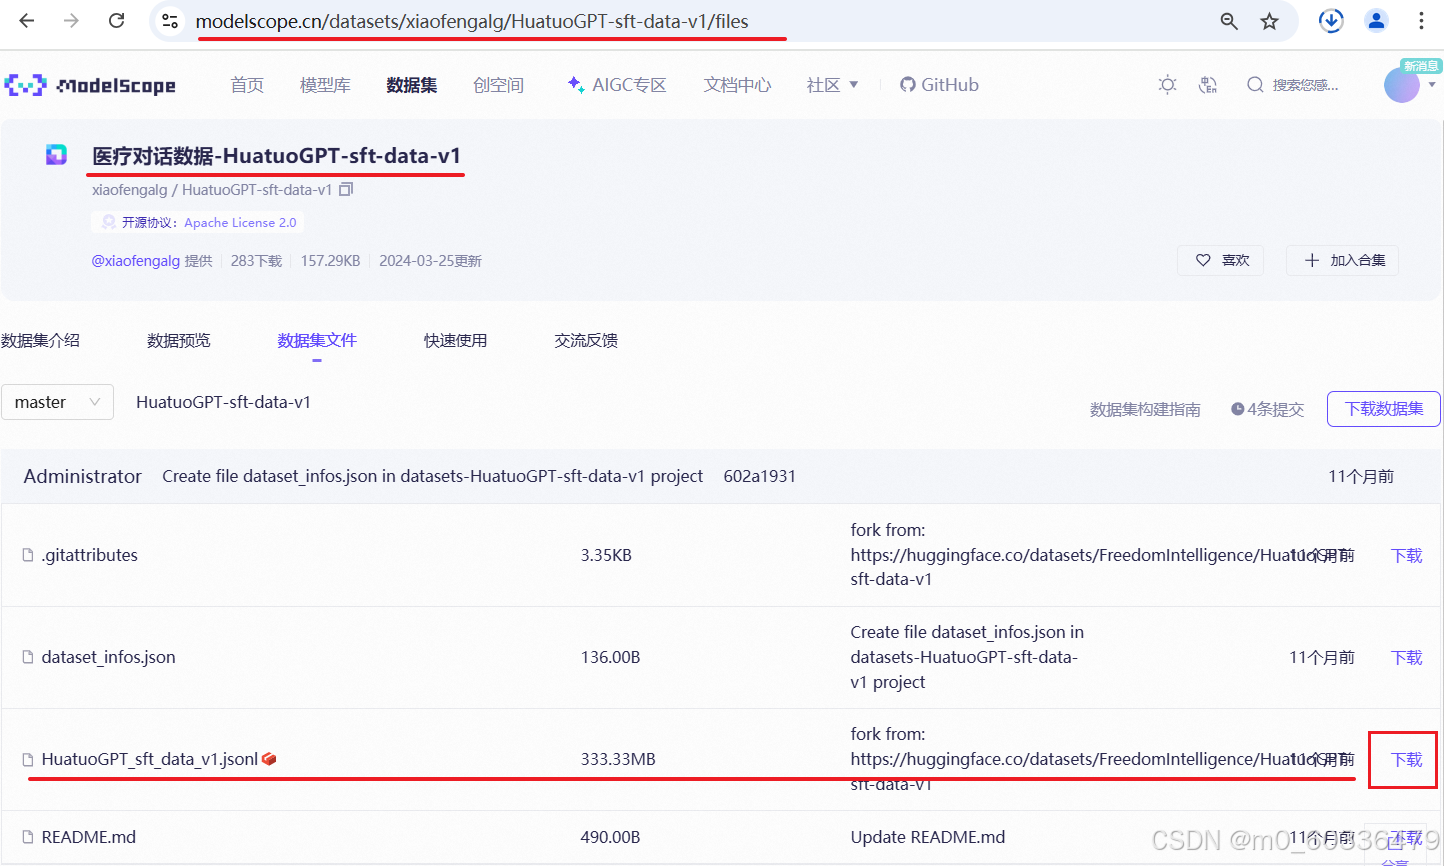Click the language switch icon

pyautogui.click(x=1208, y=85)
